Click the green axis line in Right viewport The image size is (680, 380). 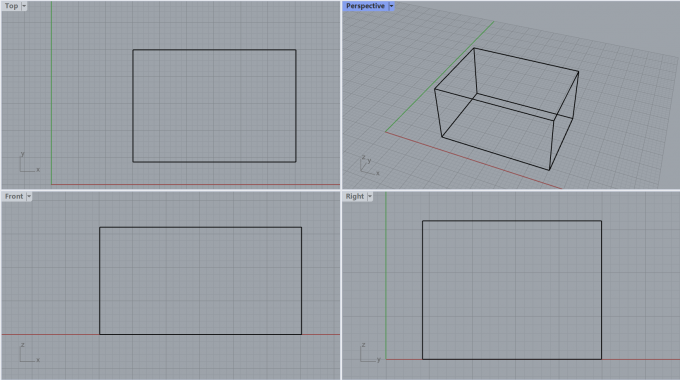click(x=386, y=275)
